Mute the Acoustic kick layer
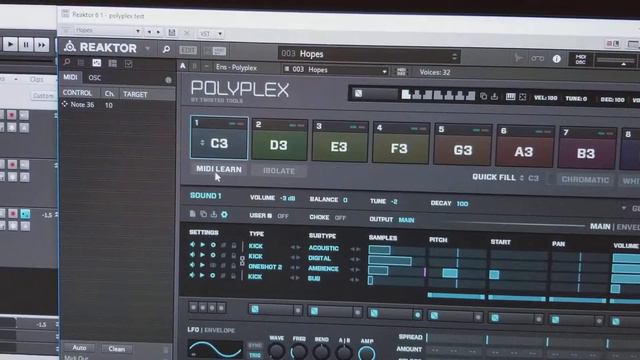The width and height of the screenshot is (640, 360). 192,244
